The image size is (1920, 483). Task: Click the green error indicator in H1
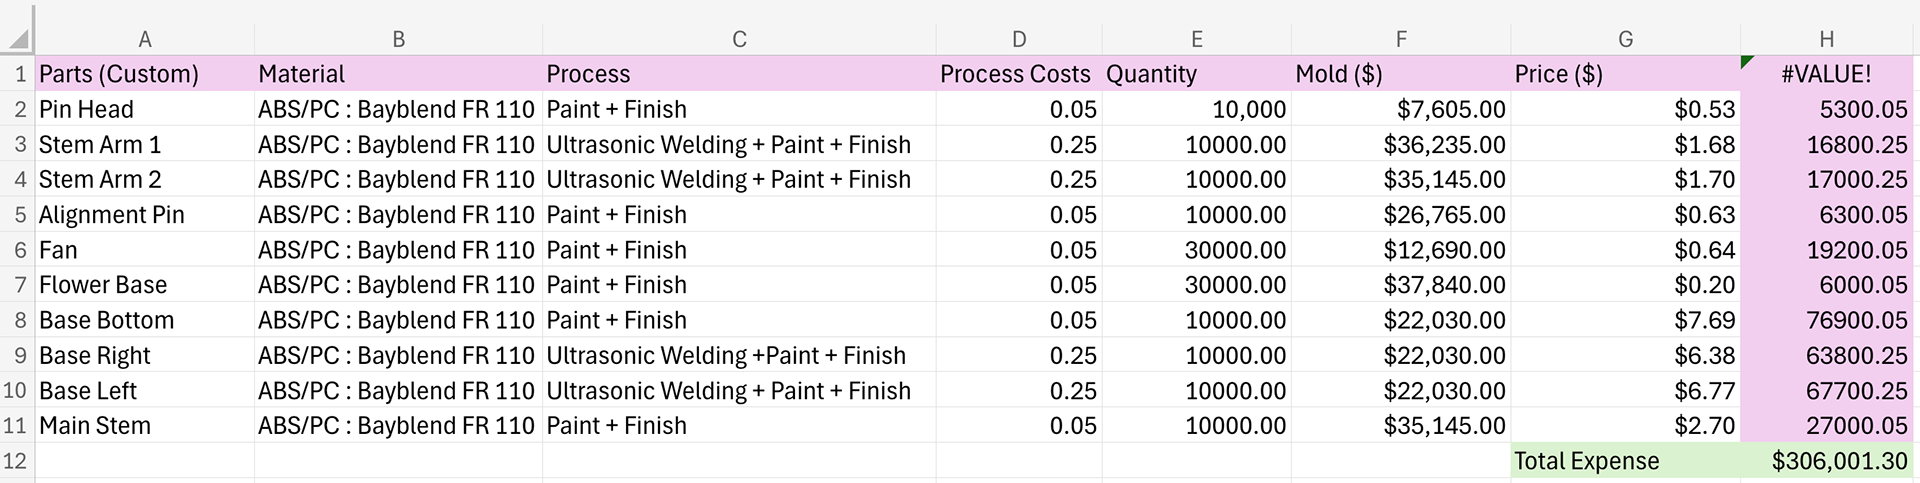click(x=1747, y=62)
